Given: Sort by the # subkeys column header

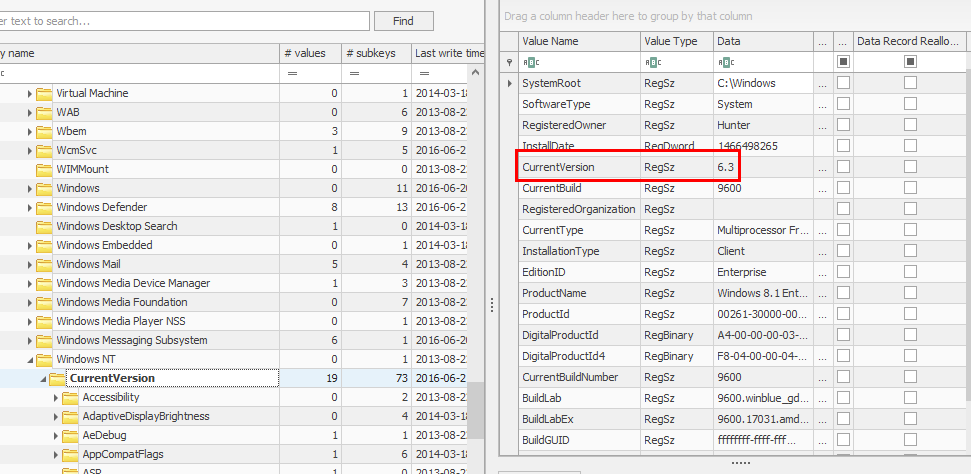Looking at the screenshot, I should (x=372, y=53).
